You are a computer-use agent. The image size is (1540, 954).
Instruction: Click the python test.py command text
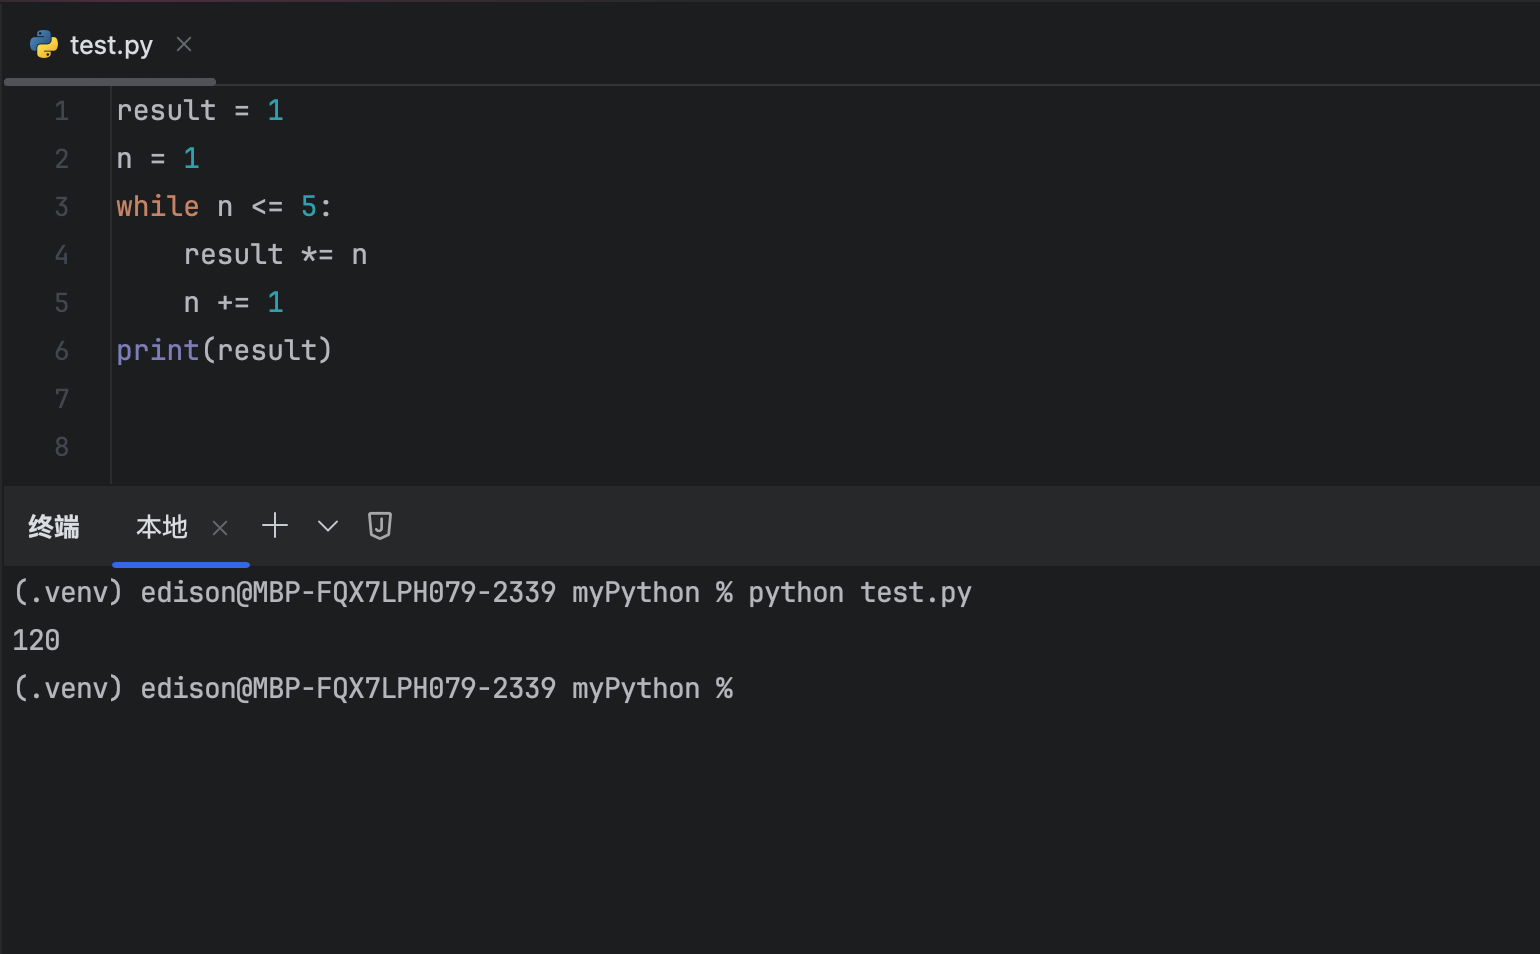pyautogui.click(x=860, y=593)
